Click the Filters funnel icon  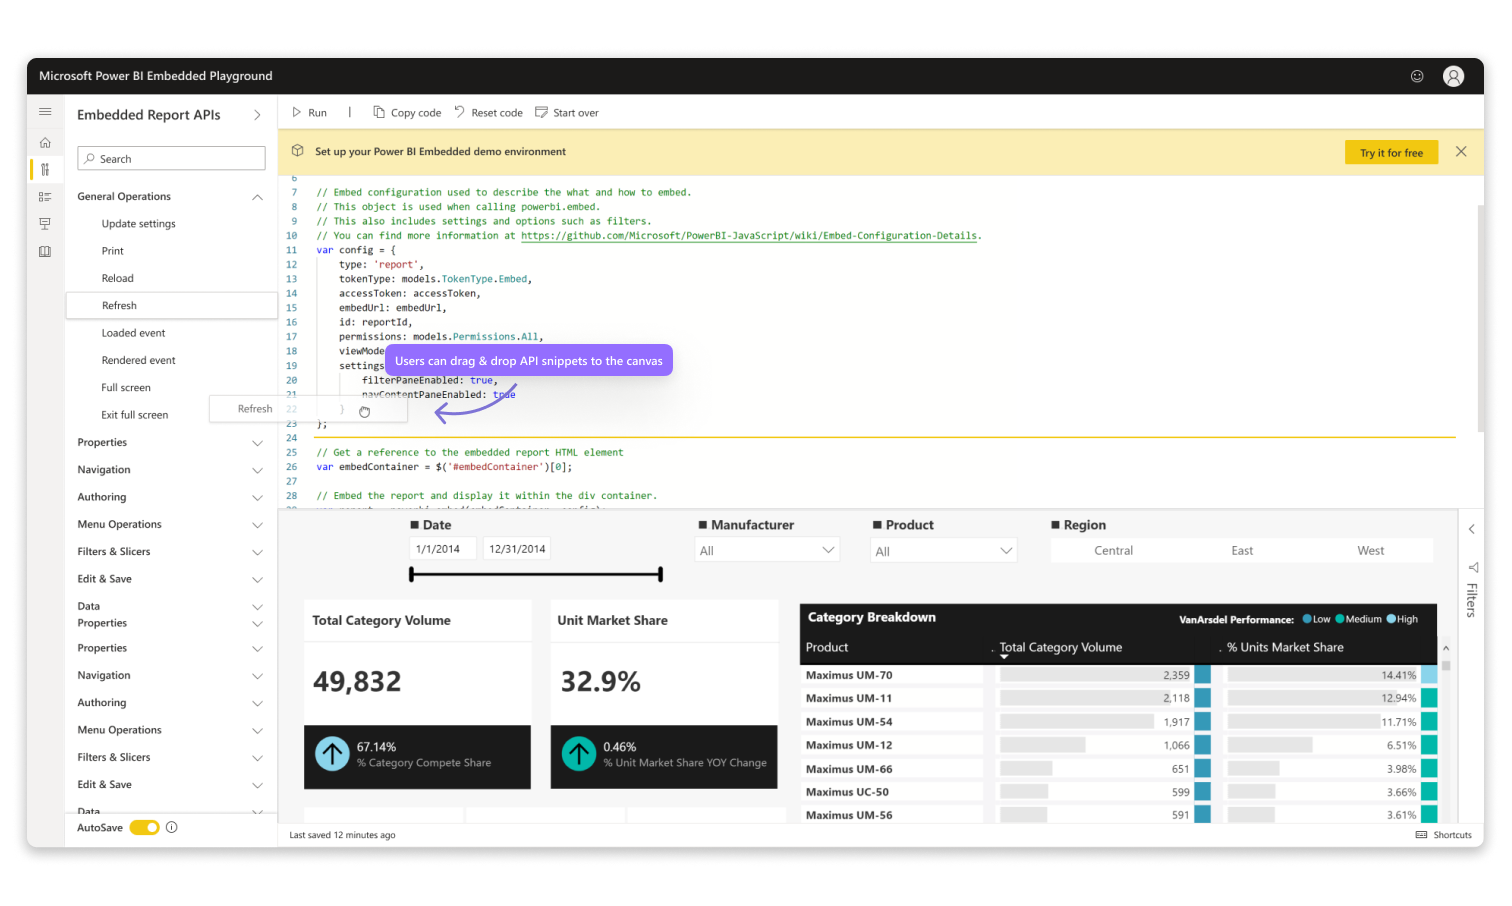(1472, 567)
